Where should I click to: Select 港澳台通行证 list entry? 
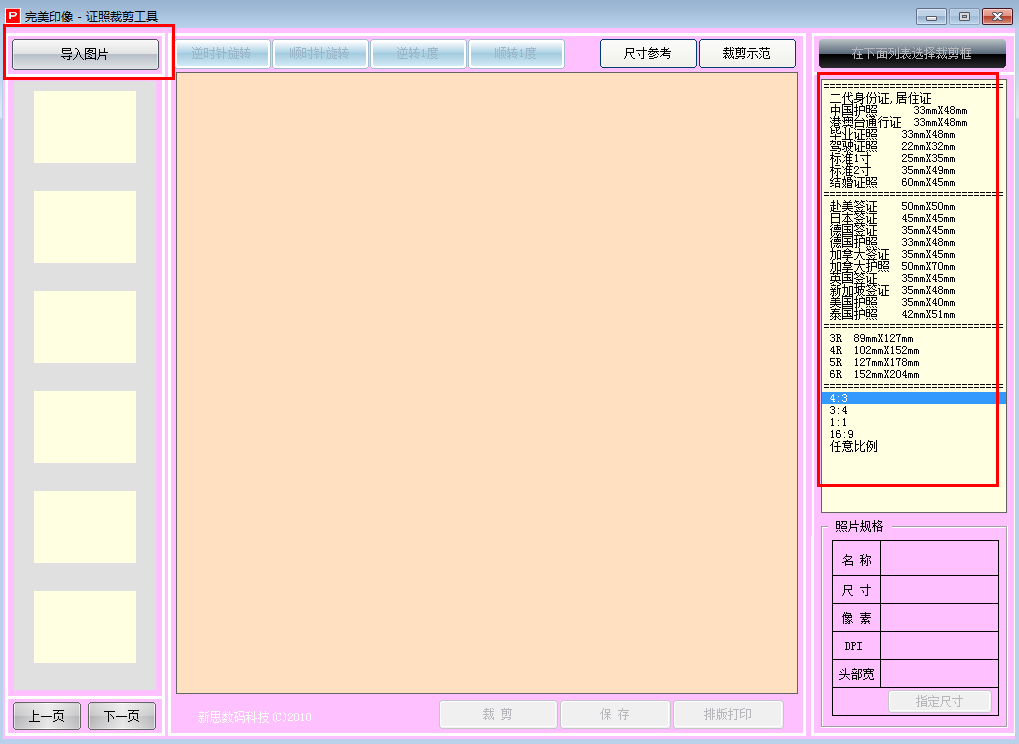[913, 122]
